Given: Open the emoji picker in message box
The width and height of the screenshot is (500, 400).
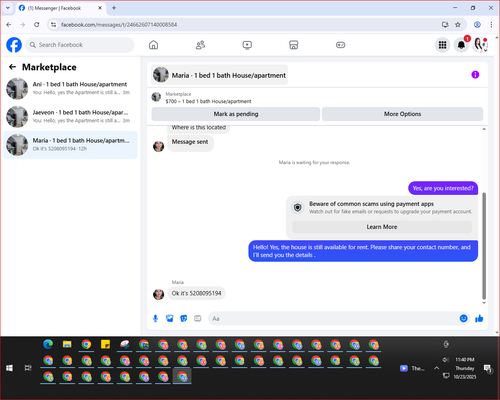Looking at the screenshot, I should tap(464, 318).
